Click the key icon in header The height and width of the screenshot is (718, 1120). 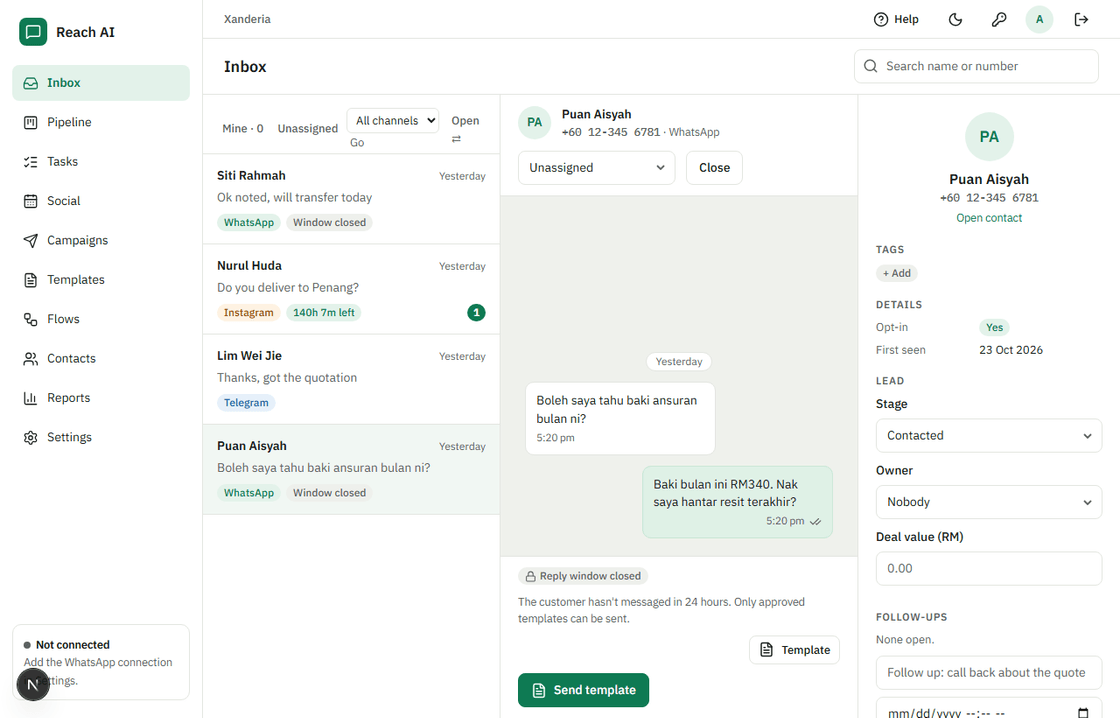[x=999, y=19]
